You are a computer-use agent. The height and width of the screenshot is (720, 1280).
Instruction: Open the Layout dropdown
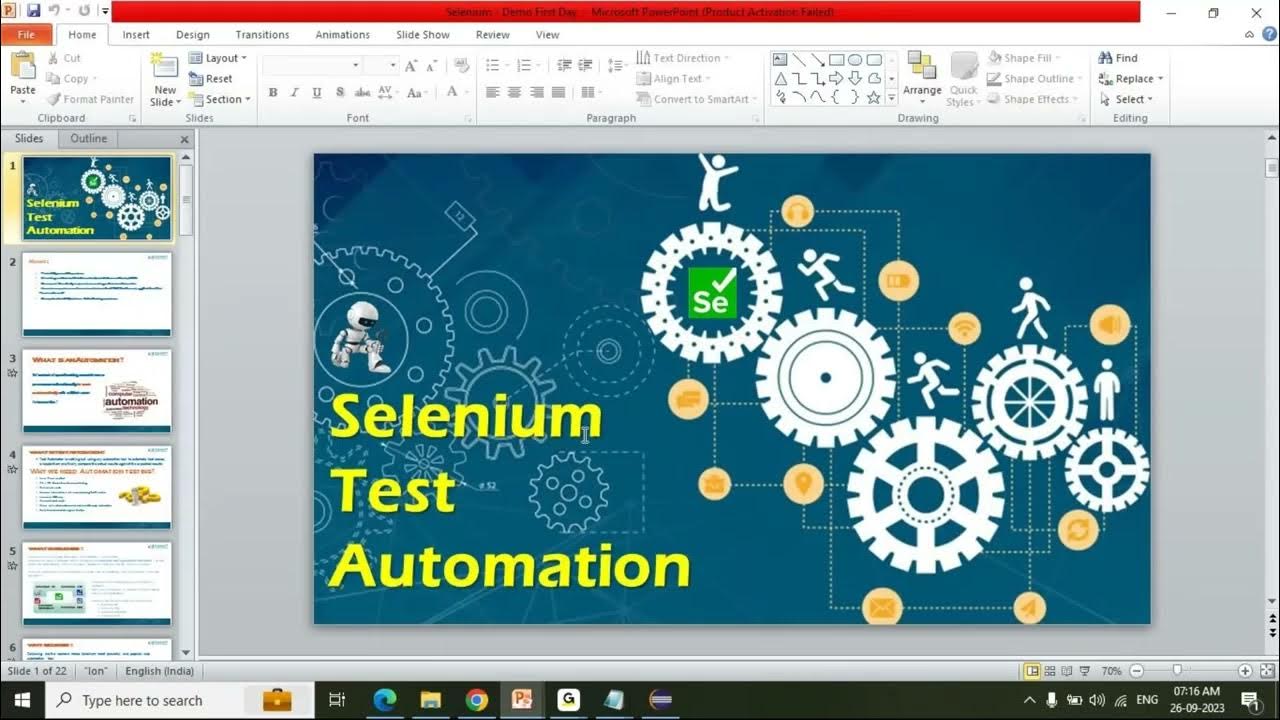tap(218, 58)
